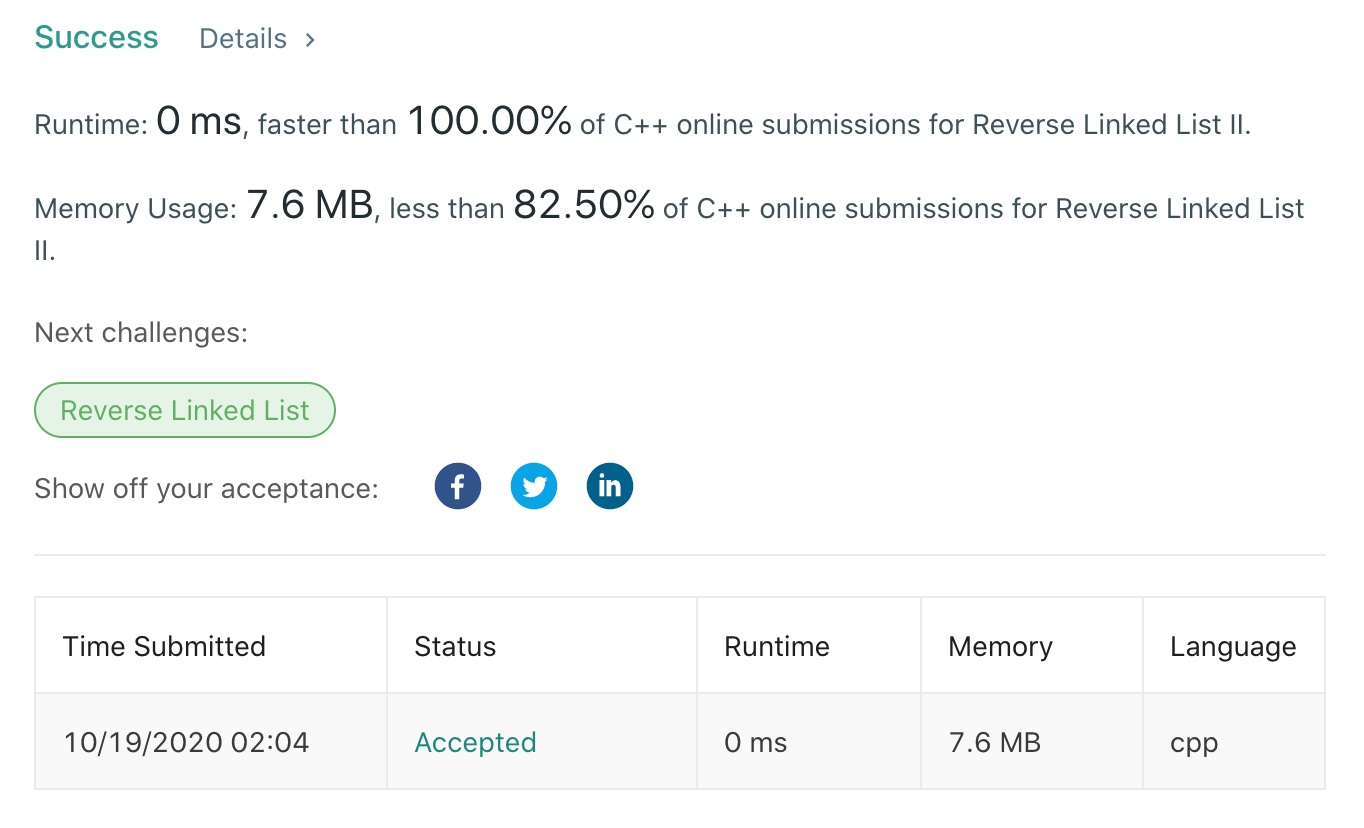Select the cpp language cell
The width and height of the screenshot is (1364, 828).
[1194, 742]
